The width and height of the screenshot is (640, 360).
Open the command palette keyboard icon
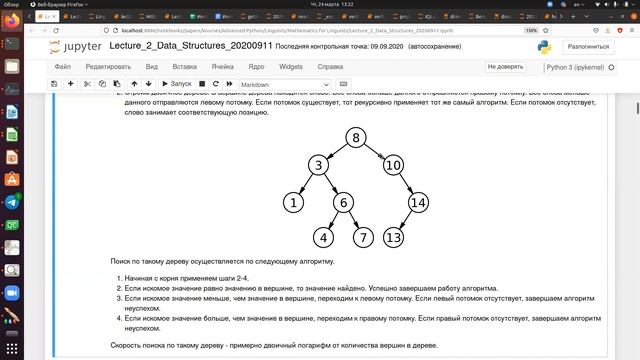pos(343,84)
